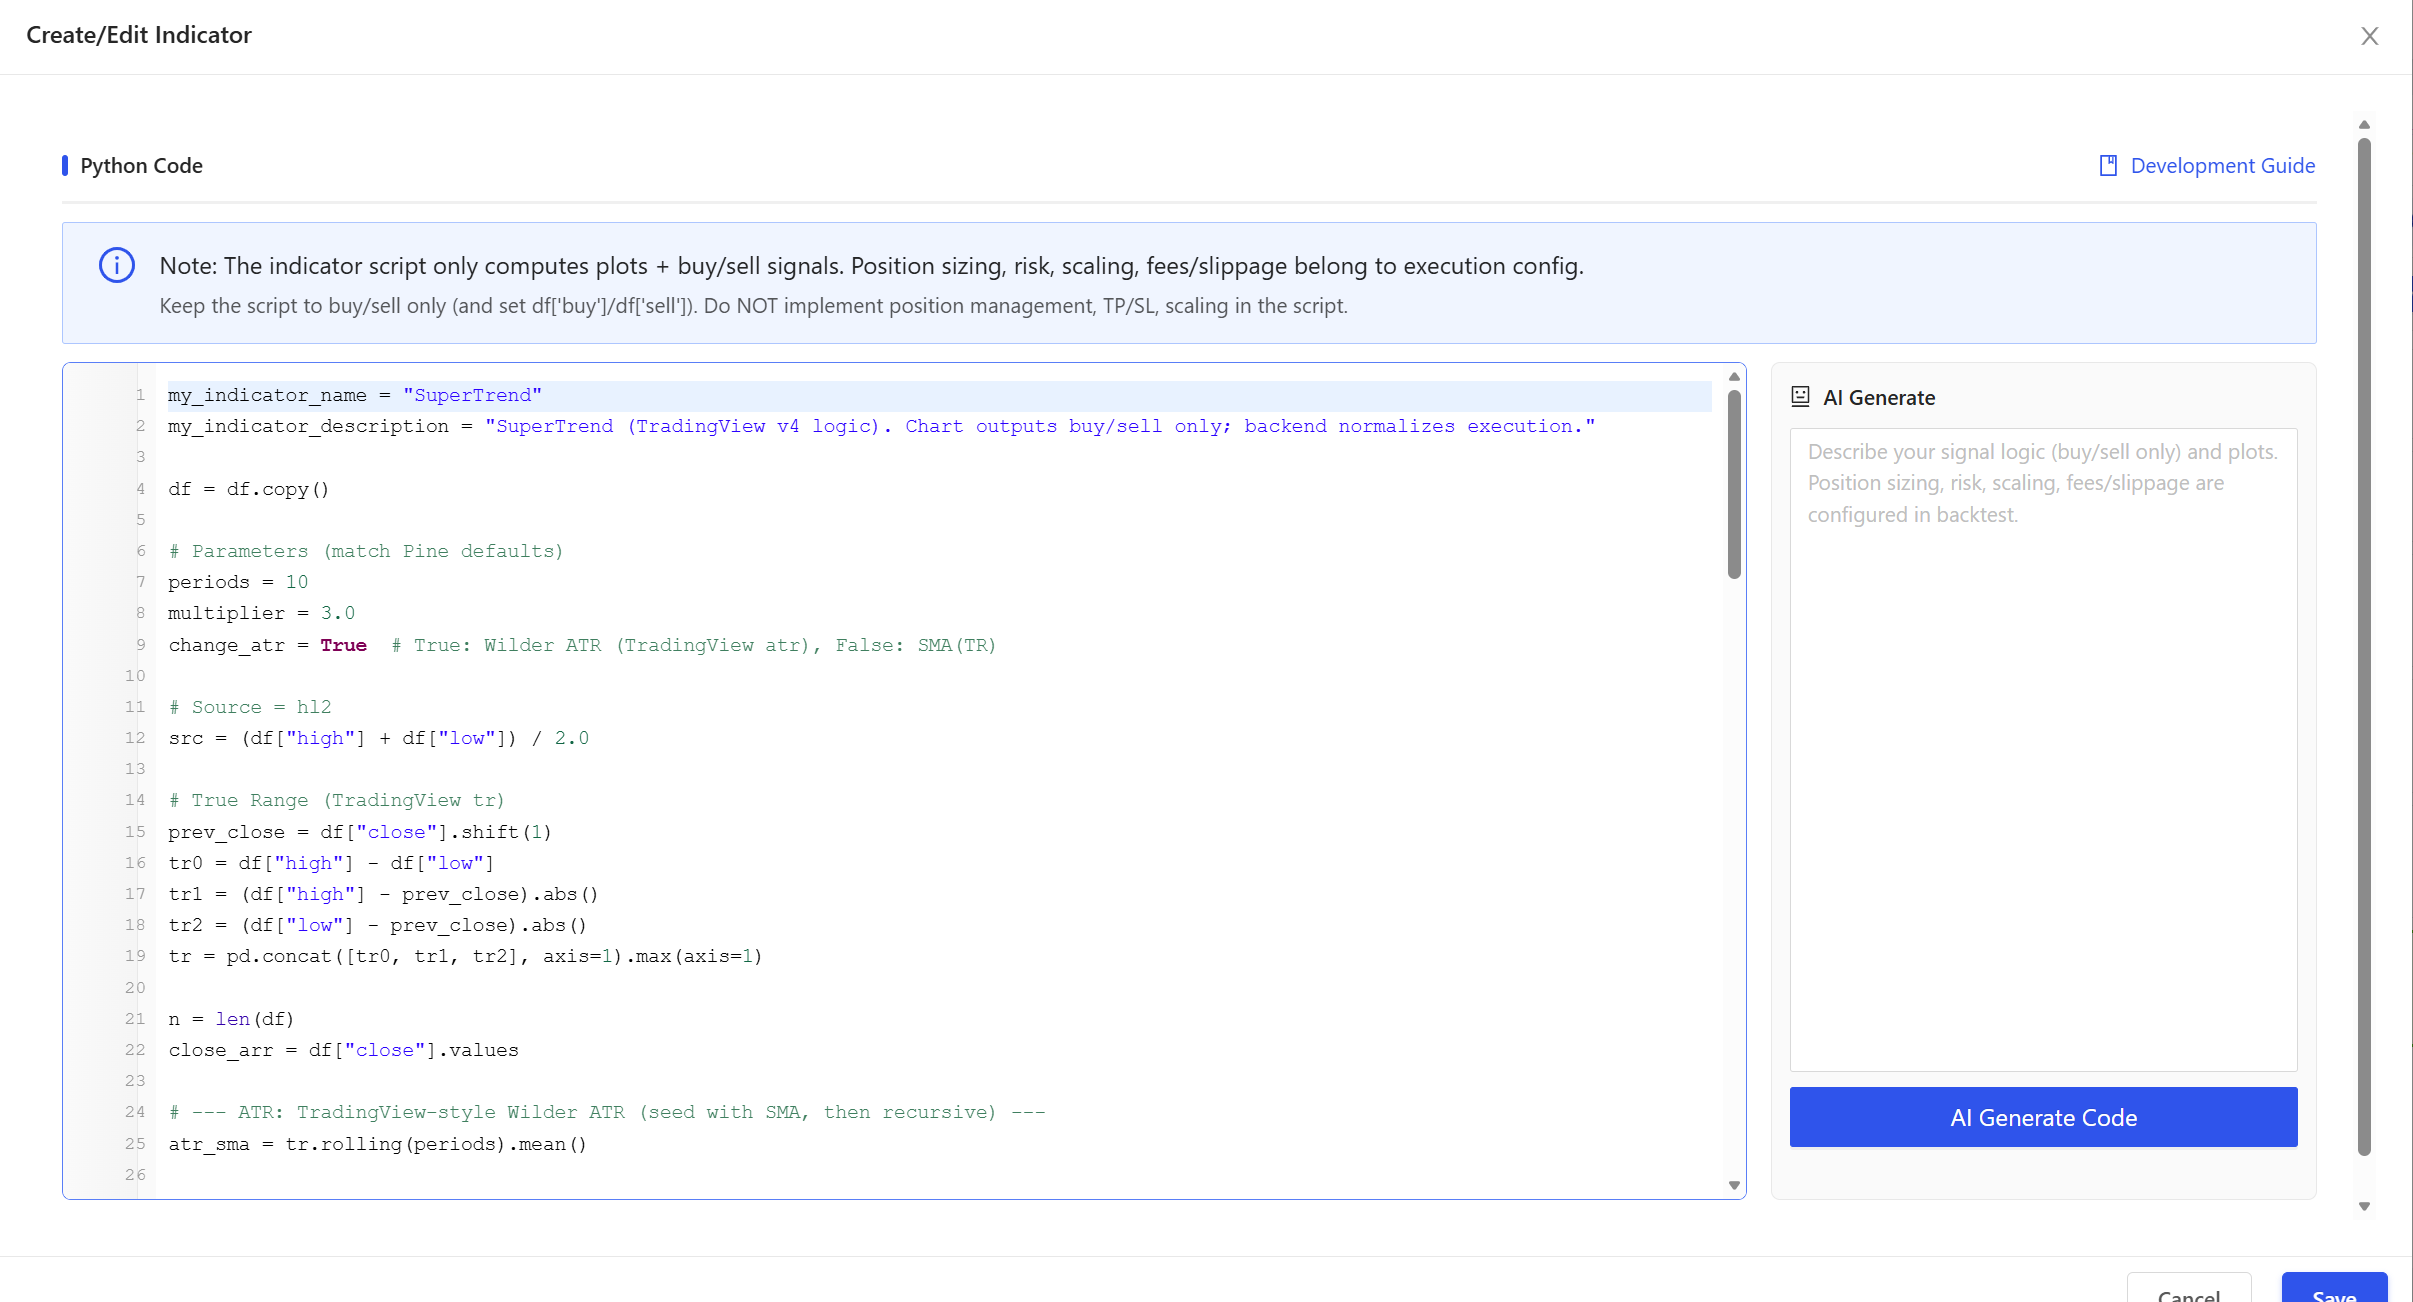This screenshot has height=1302, width=2413.
Task: Click the info icon in the note banner
Action: [116, 265]
